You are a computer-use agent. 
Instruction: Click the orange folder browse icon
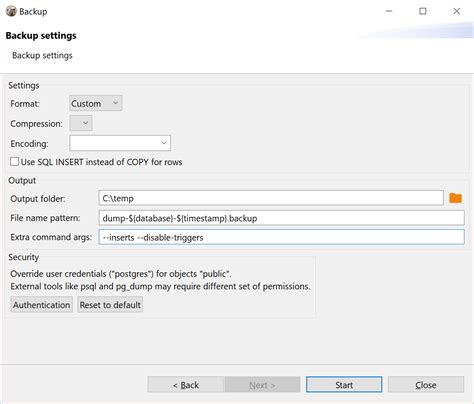point(455,198)
